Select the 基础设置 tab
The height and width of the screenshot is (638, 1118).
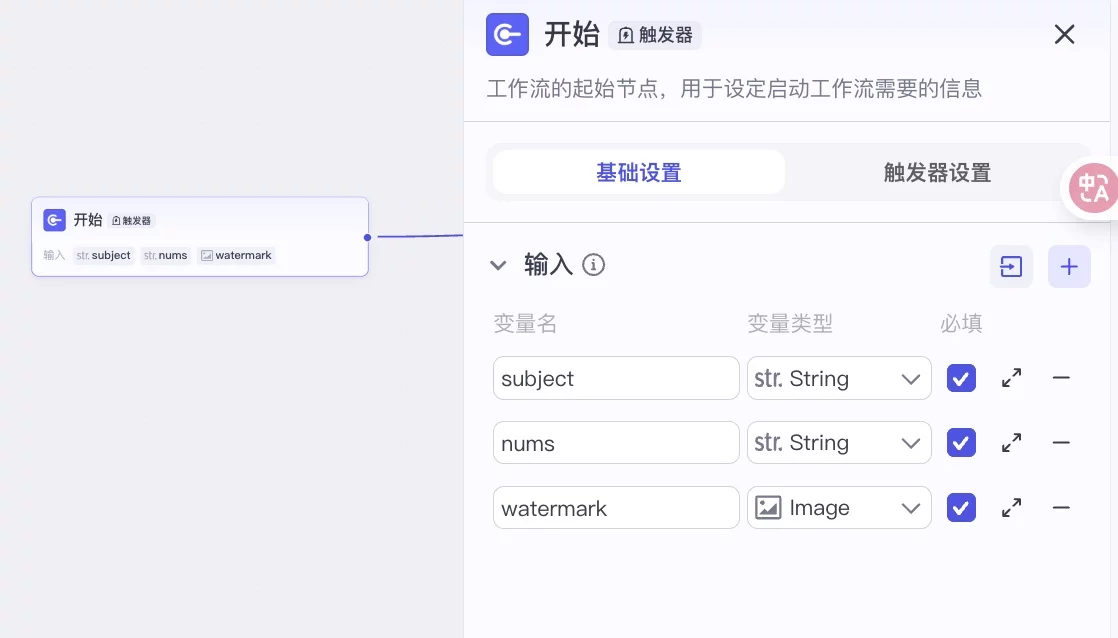click(639, 172)
